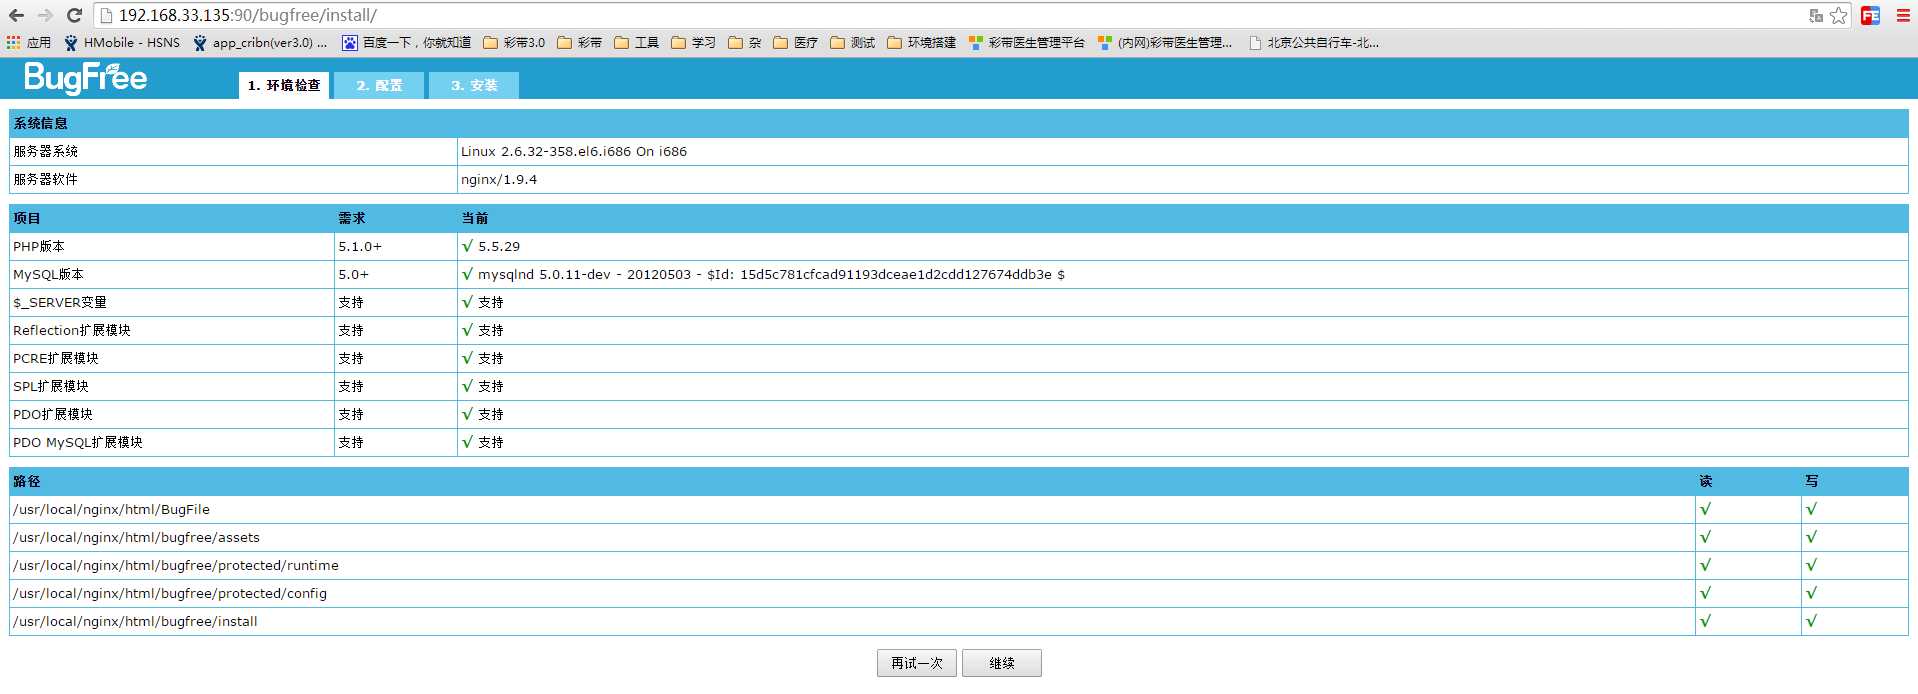Click the SPL扩展模块 check mark
1918x694 pixels.
(x=467, y=386)
